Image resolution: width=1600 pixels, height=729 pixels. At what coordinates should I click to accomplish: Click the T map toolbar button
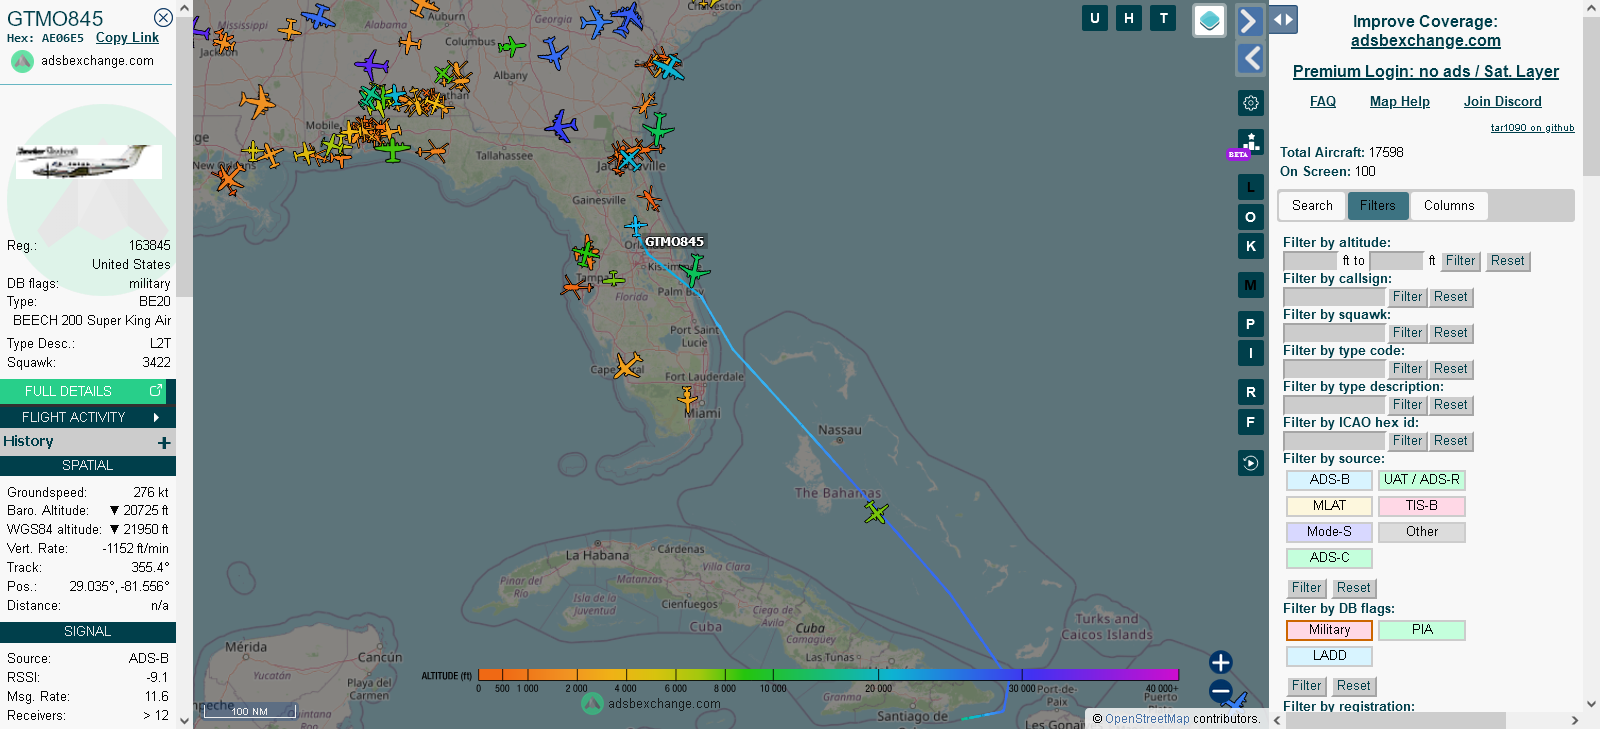[x=1163, y=18]
